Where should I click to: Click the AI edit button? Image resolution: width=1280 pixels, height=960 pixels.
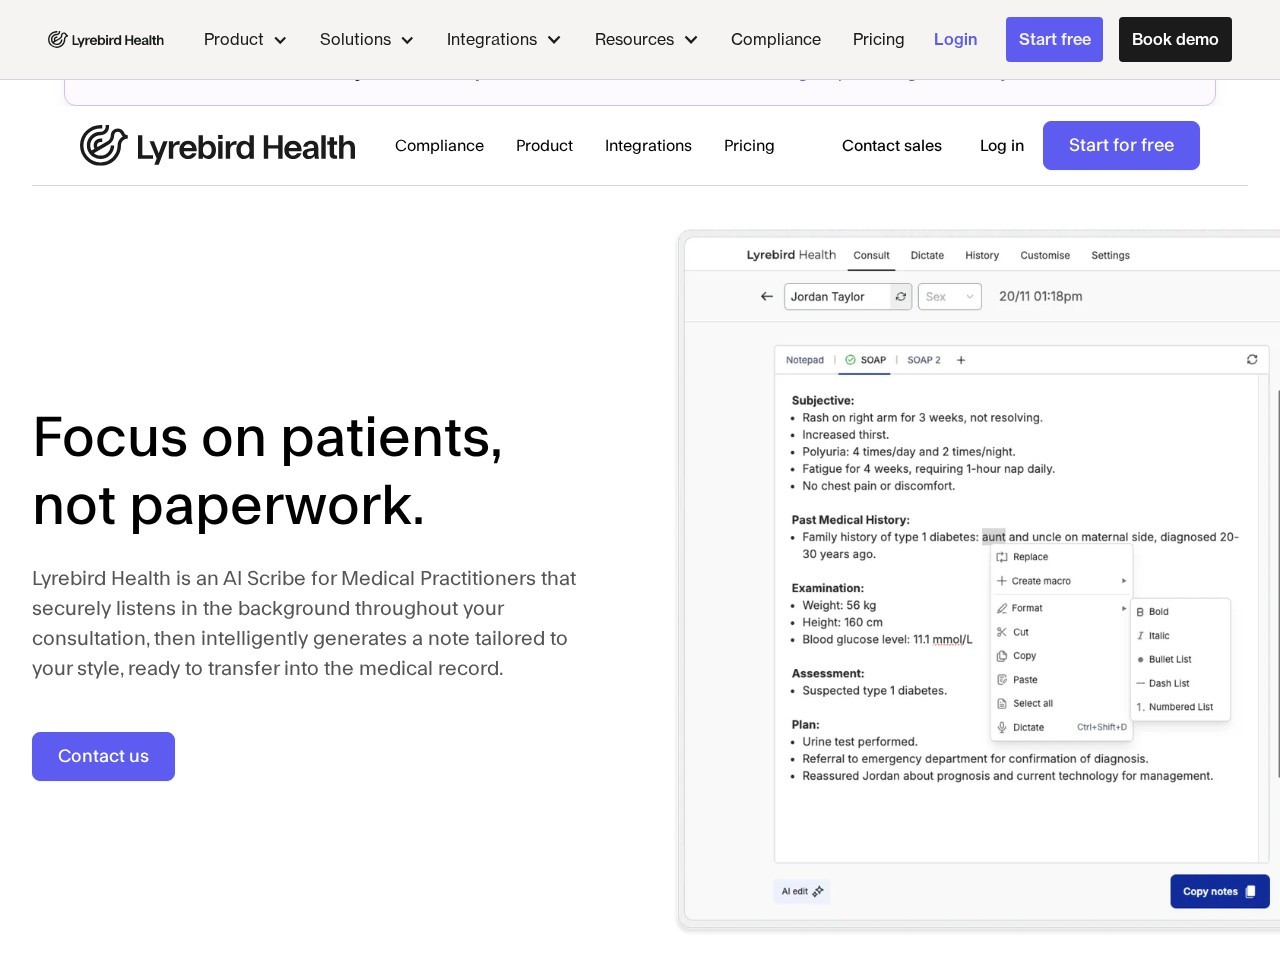tap(802, 892)
